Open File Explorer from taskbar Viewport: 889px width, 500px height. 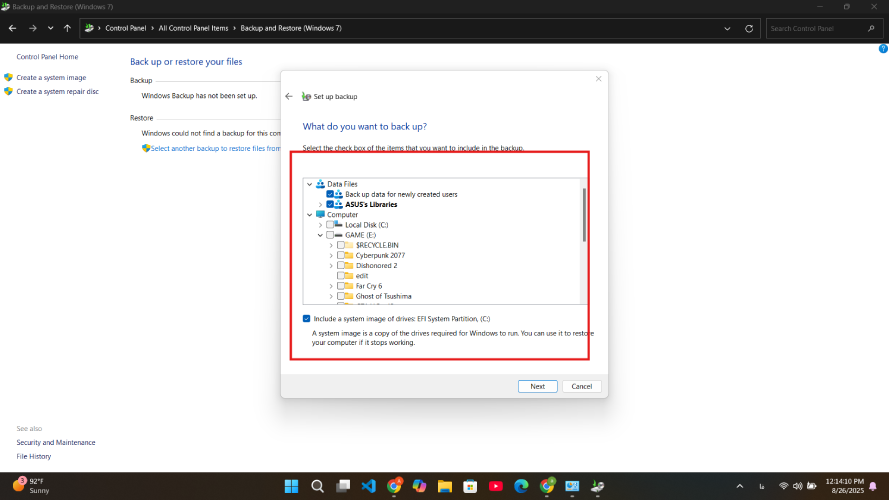445,486
